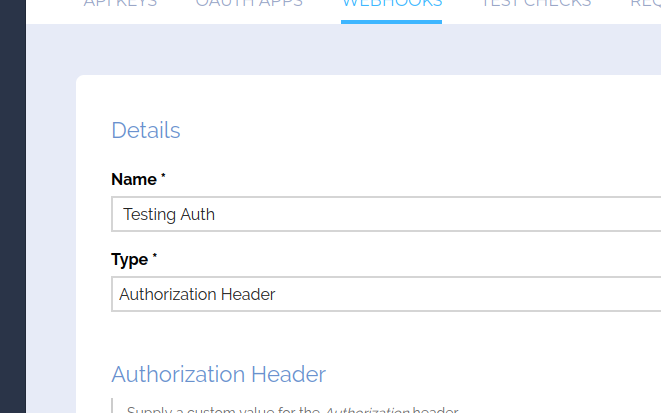Click the blue underline beneath Webhooks tab
Image resolution: width=661 pixels, height=413 pixels.
(x=391, y=21)
